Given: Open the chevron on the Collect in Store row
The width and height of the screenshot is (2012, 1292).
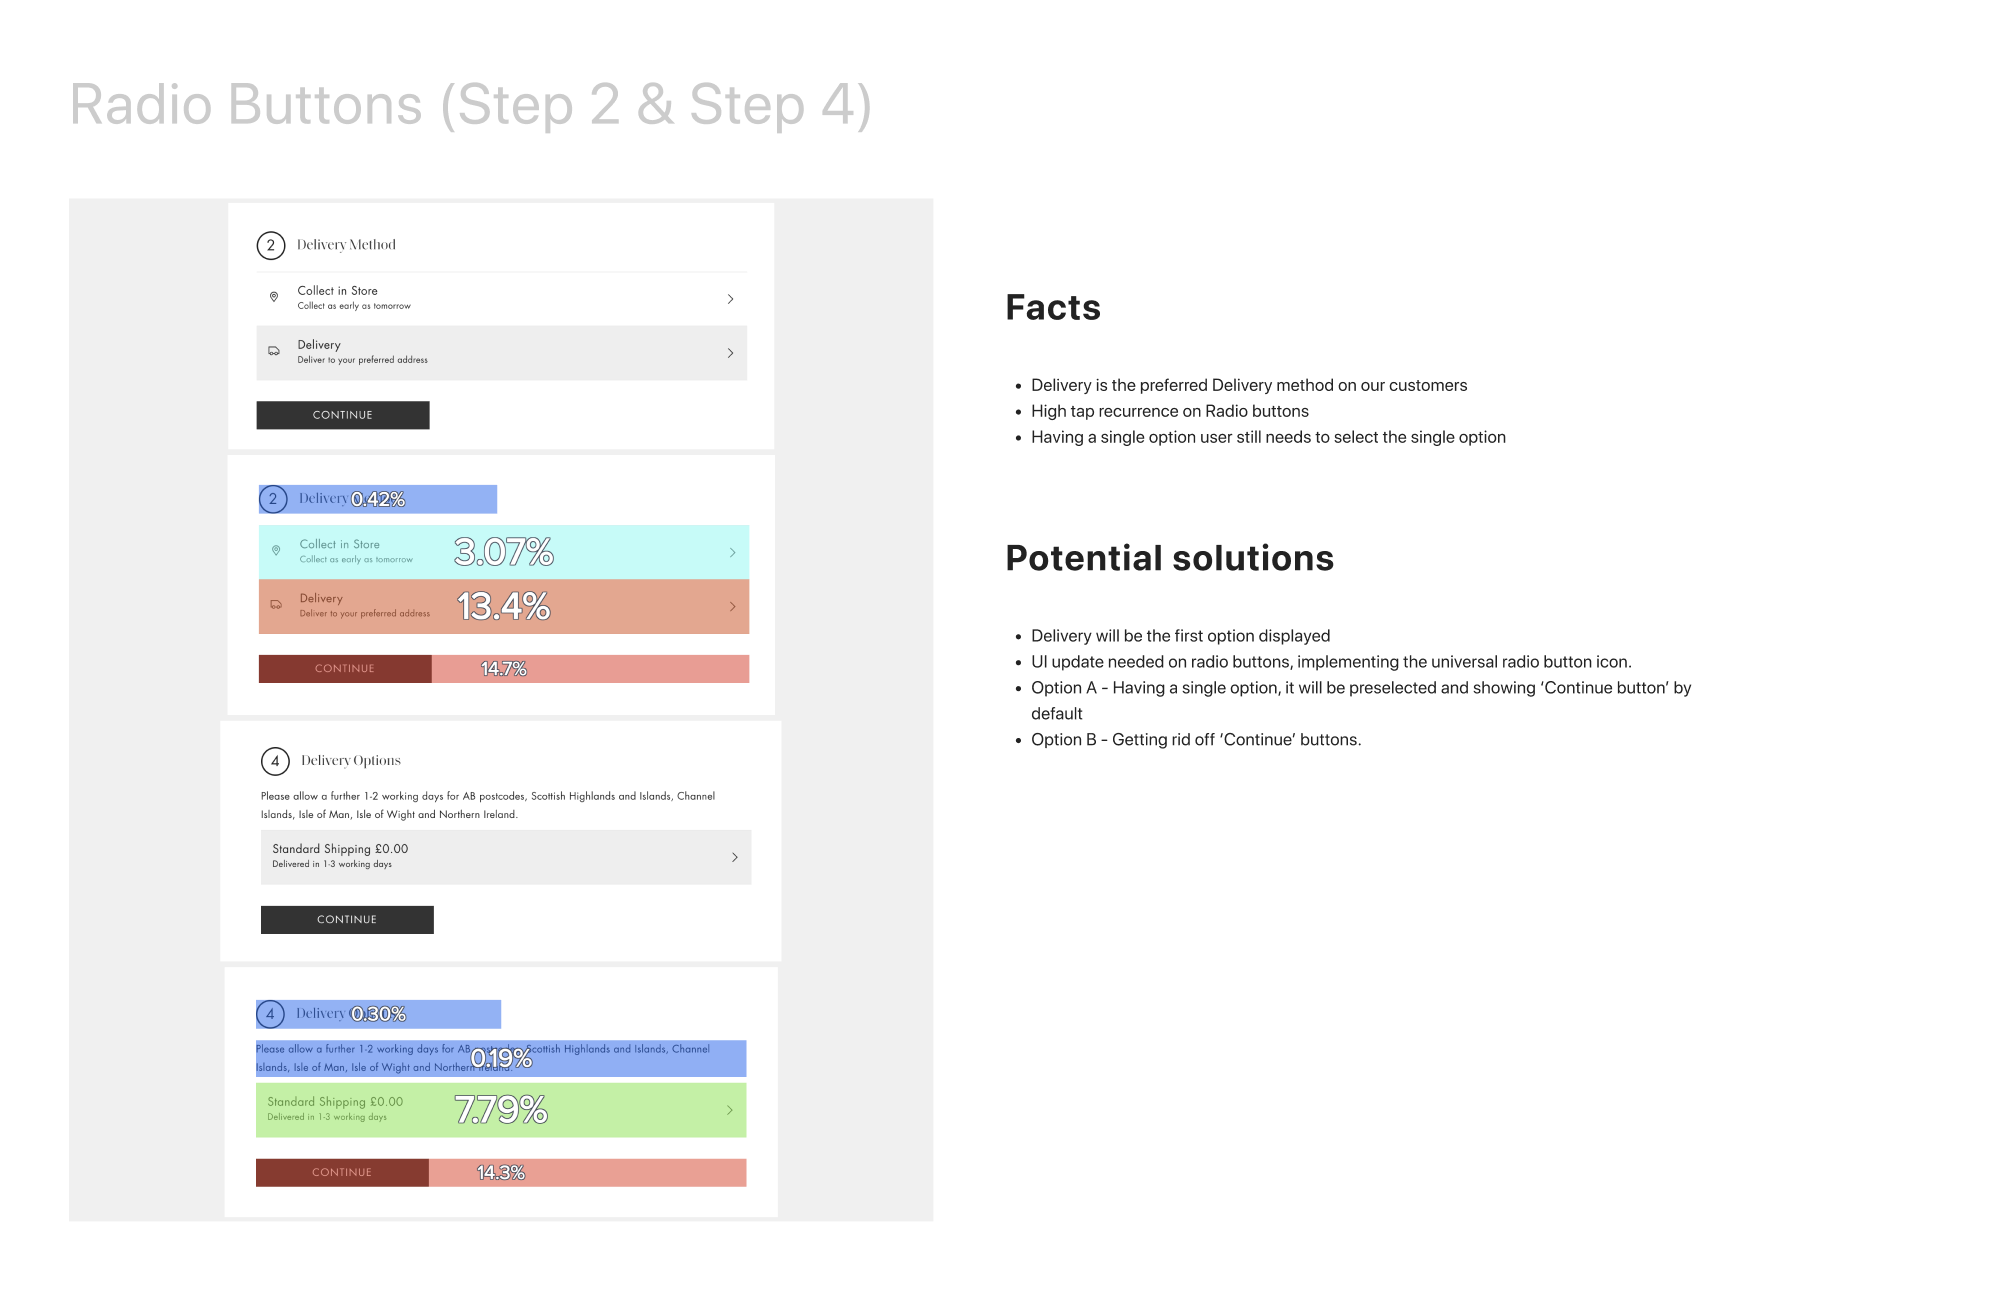Looking at the screenshot, I should pyautogui.click(x=731, y=299).
